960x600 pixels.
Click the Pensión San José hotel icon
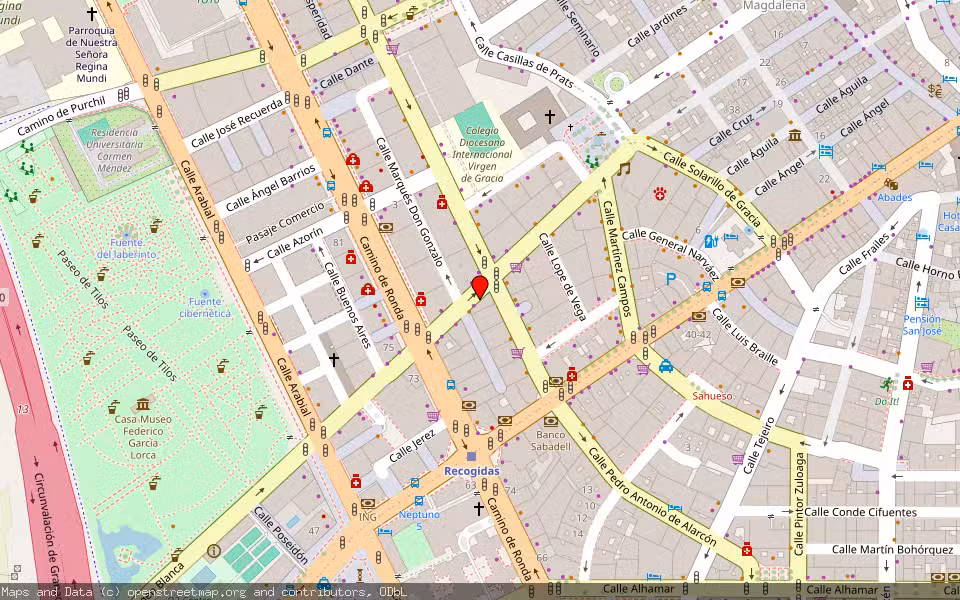pyautogui.click(x=921, y=302)
